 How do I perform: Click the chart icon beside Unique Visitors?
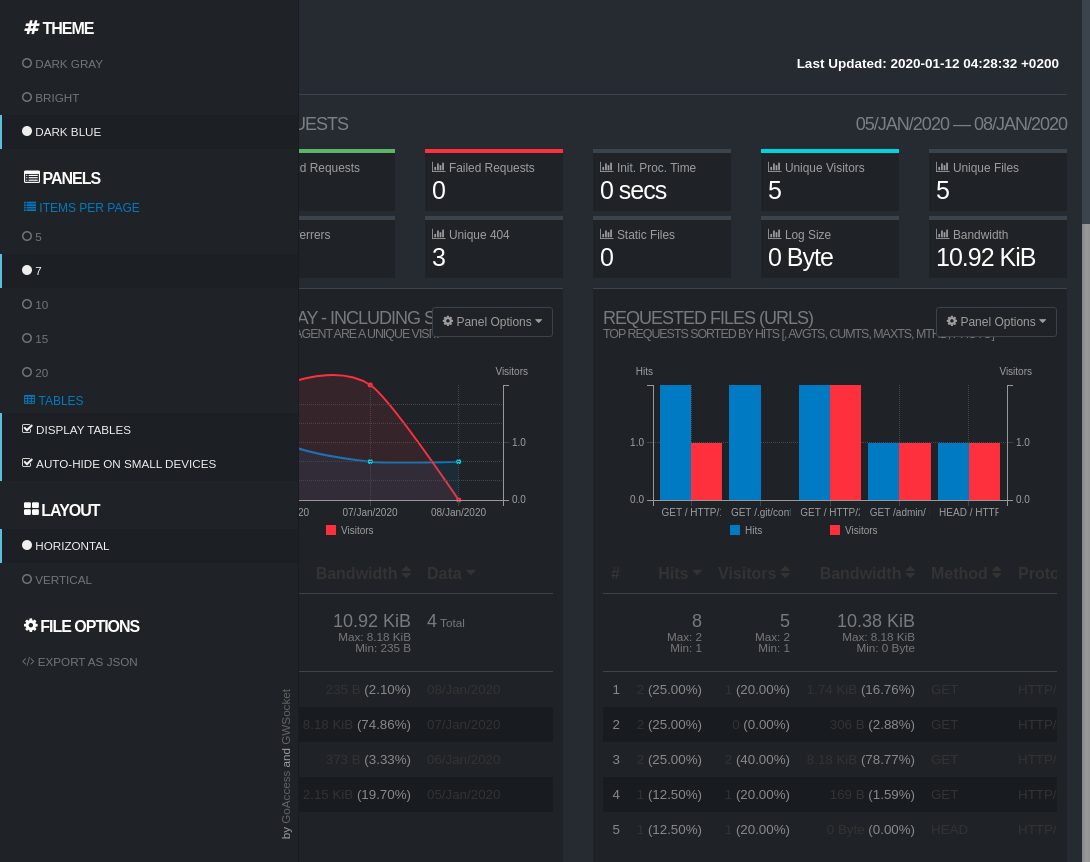(774, 168)
